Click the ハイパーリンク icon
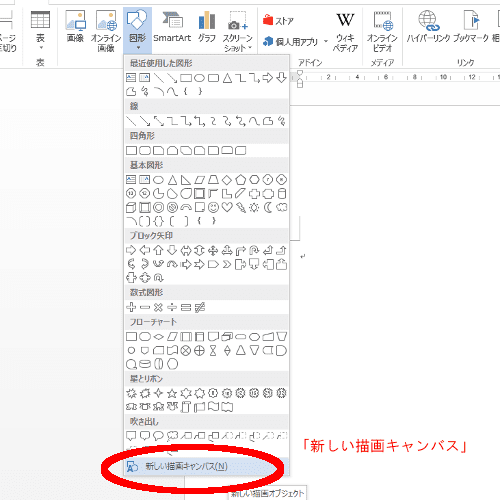 click(428, 27)
